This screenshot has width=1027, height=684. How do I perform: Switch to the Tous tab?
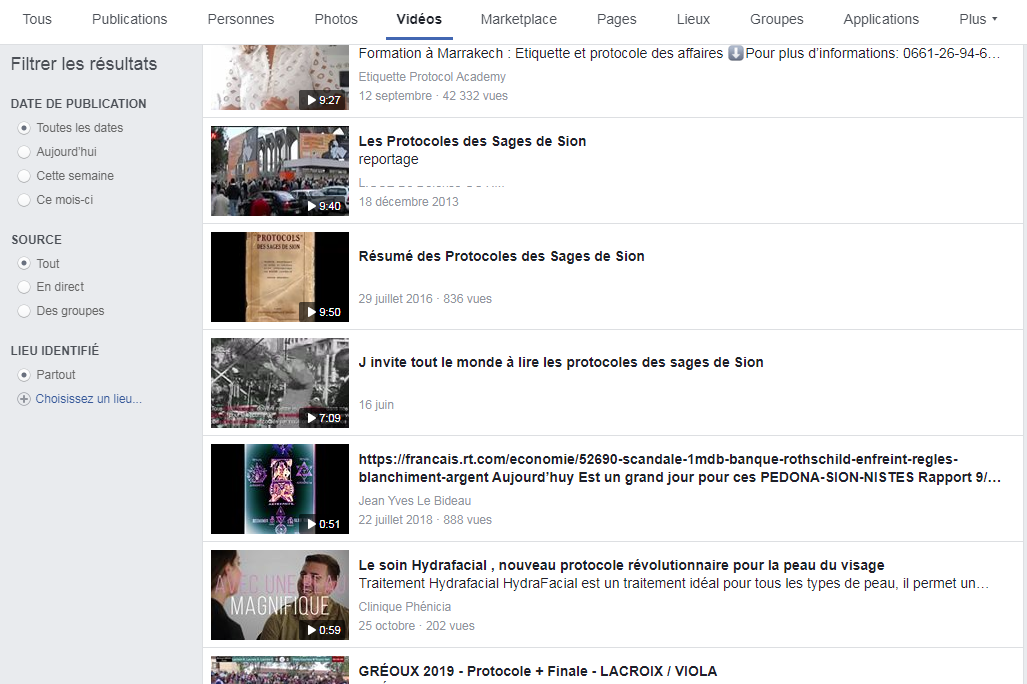37,20
